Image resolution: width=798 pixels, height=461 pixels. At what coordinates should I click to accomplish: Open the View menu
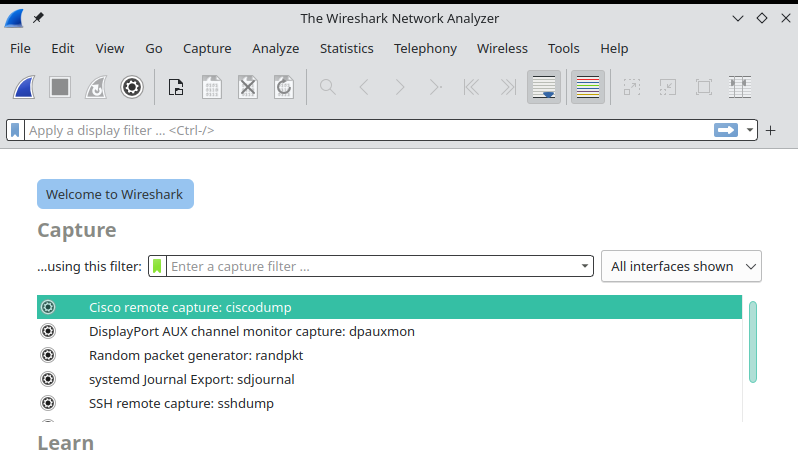pos(109,48)
